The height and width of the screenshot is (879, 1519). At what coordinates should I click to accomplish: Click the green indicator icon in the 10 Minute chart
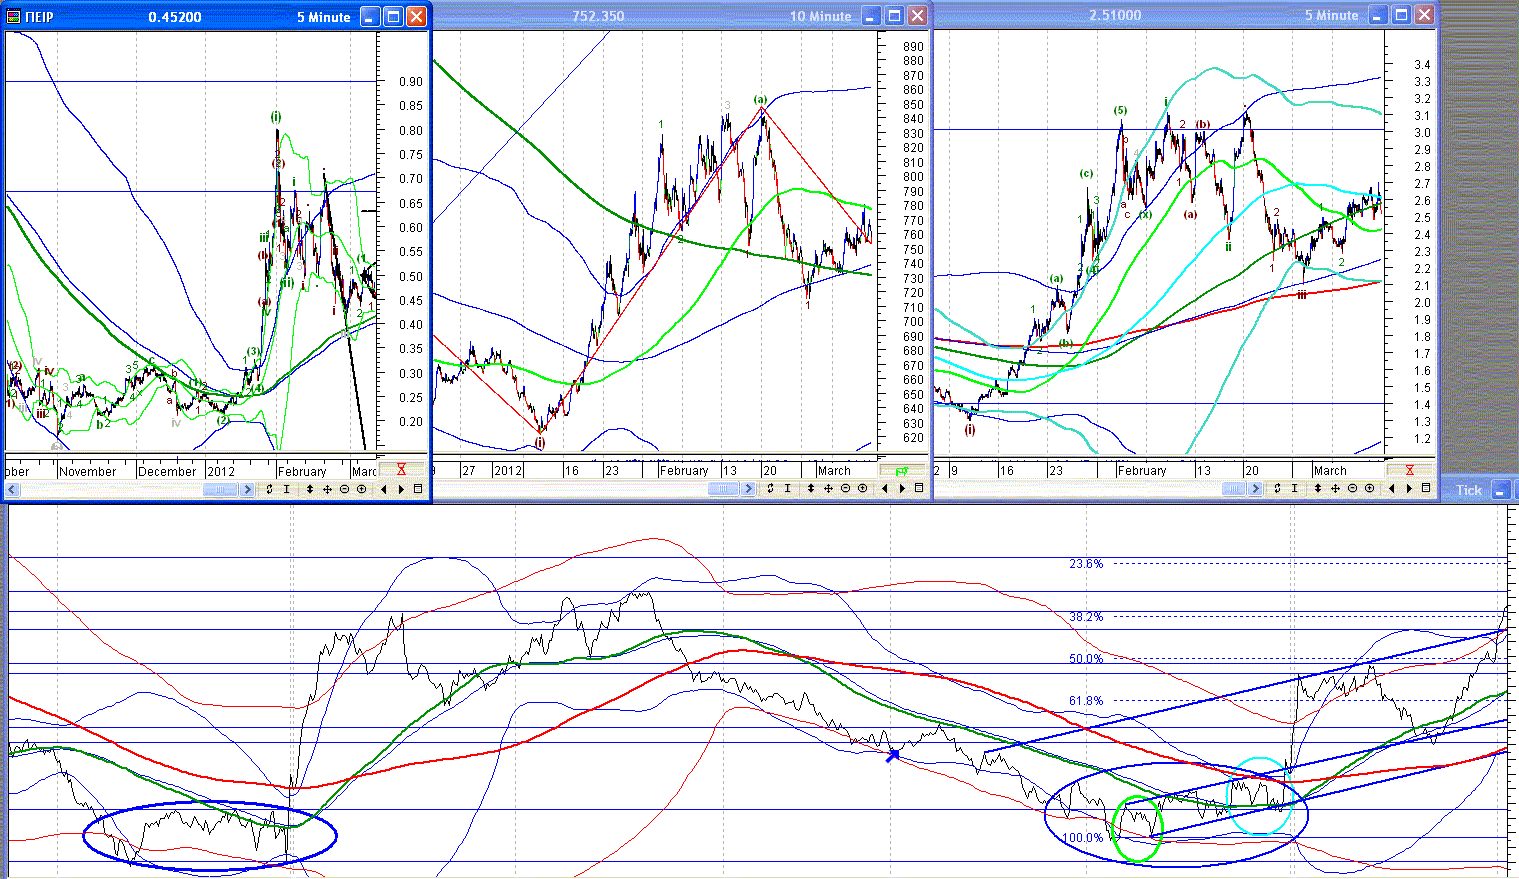(902, 471)
